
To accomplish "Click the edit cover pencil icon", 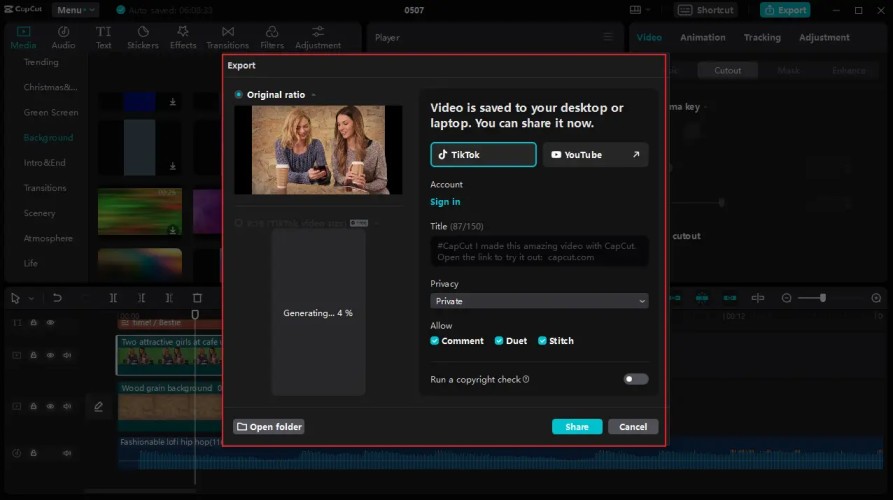I will pyautogui.click(x=99, y=406).
